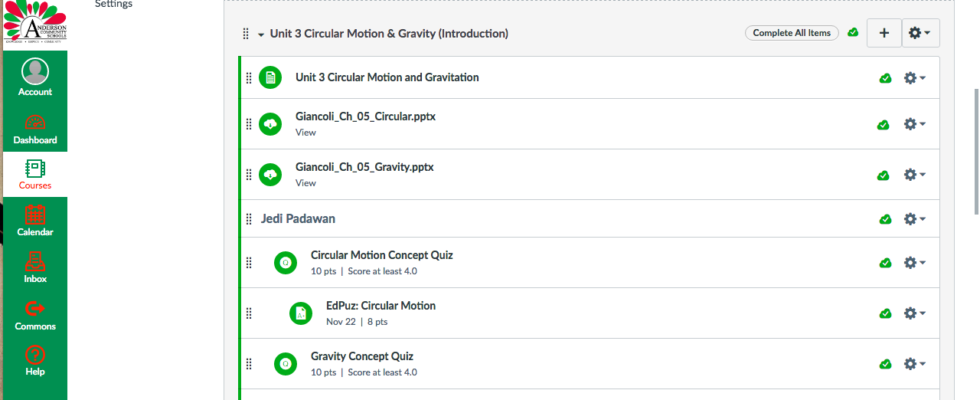Click the Account avatar icon
The height and width of the screenshot is (400, 980).
point(35,72)
